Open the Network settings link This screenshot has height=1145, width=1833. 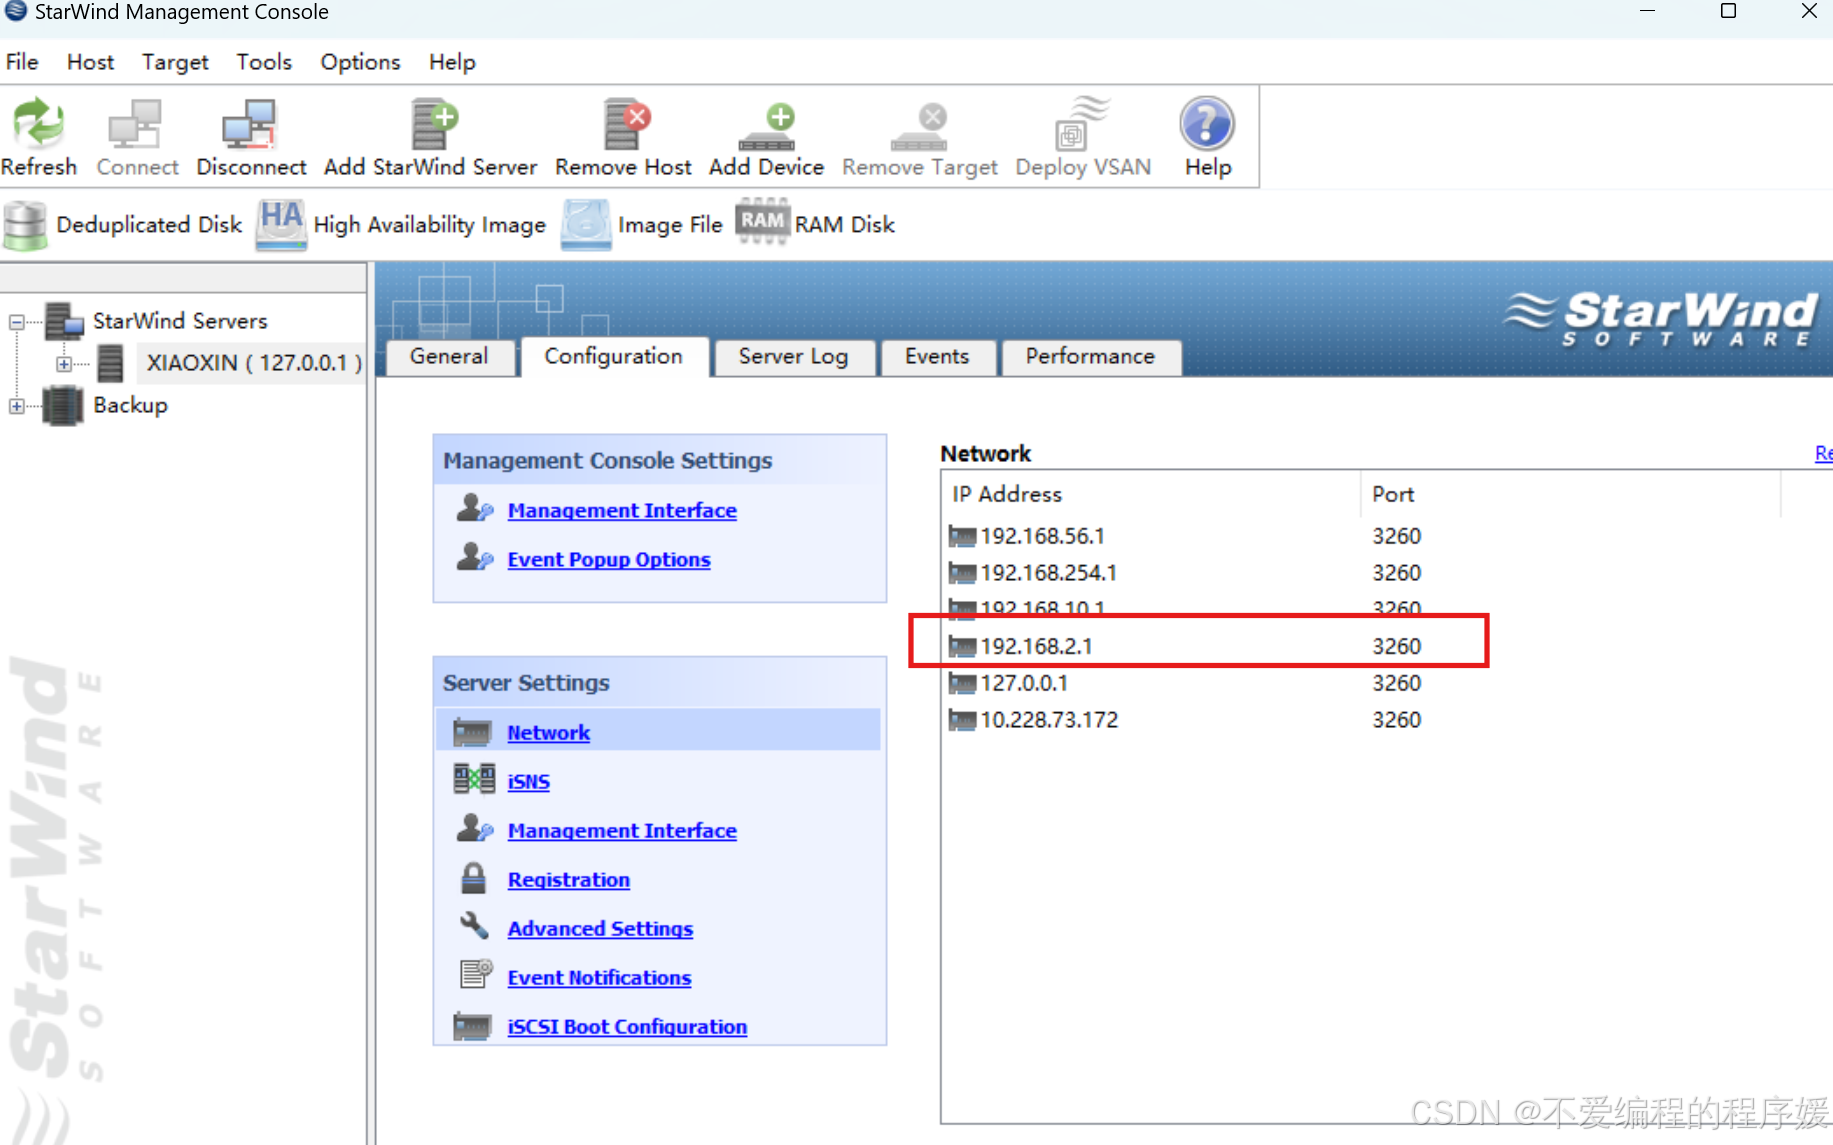[549, 733]
